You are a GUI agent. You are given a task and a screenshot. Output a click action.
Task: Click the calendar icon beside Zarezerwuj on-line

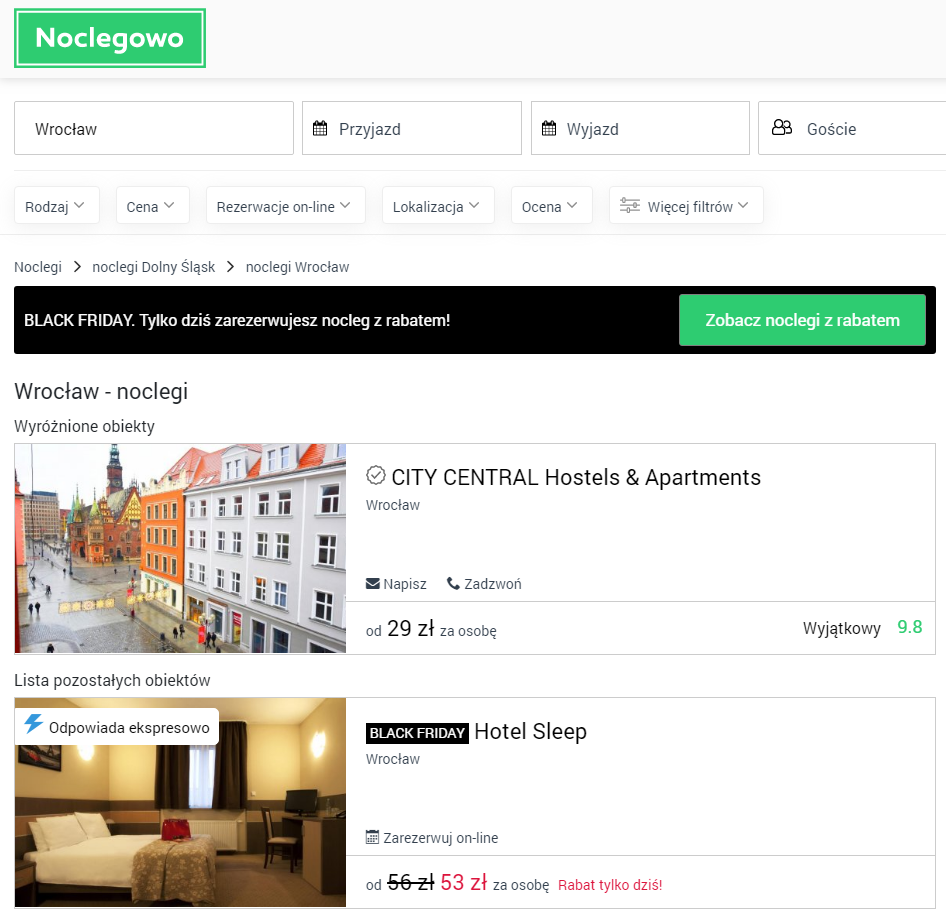(373, 837)
